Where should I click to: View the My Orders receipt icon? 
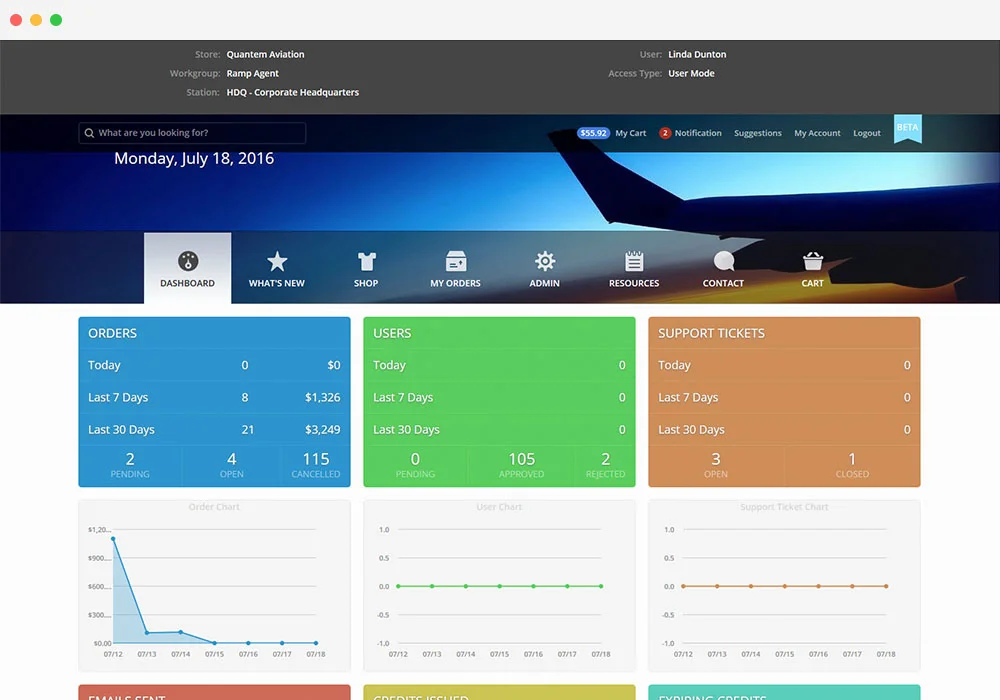455,259
